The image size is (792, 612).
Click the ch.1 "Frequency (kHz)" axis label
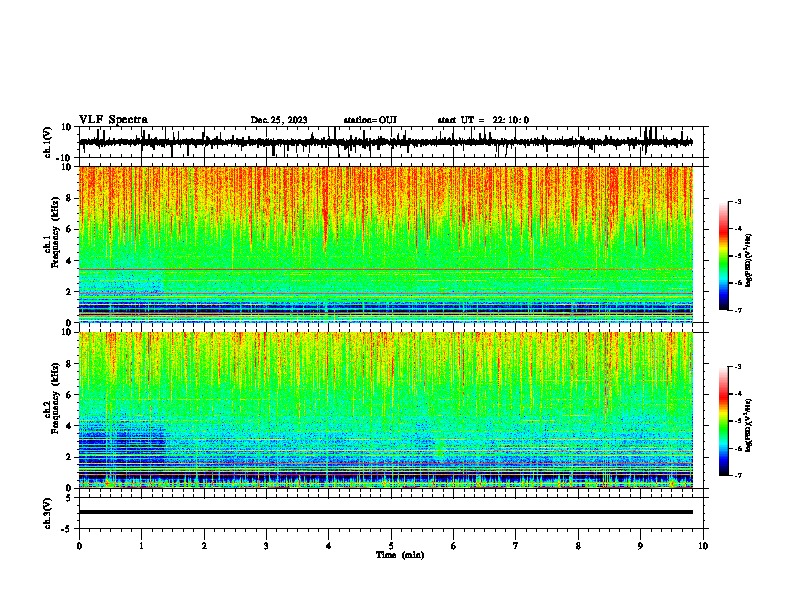tap(56, 232)
